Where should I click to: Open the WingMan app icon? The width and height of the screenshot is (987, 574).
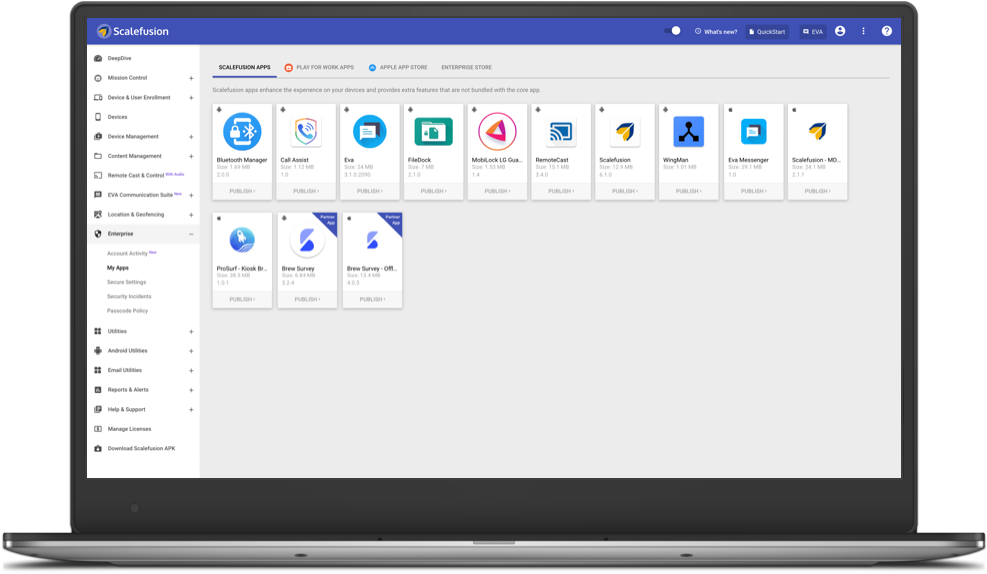point(689,132)
